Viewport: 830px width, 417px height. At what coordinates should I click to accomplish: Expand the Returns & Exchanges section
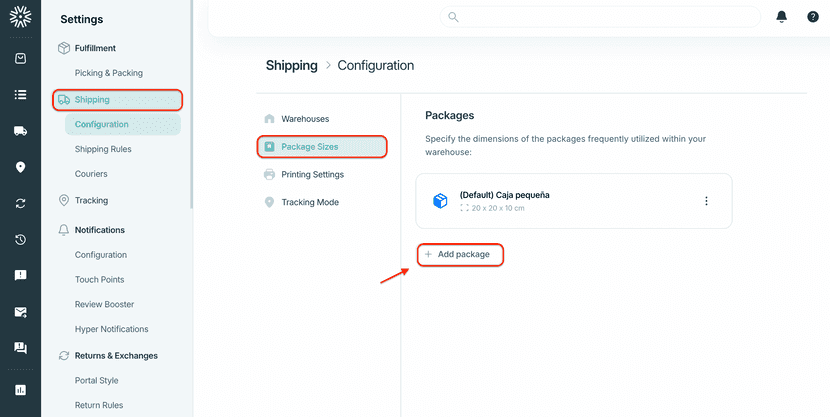[116, 355]
